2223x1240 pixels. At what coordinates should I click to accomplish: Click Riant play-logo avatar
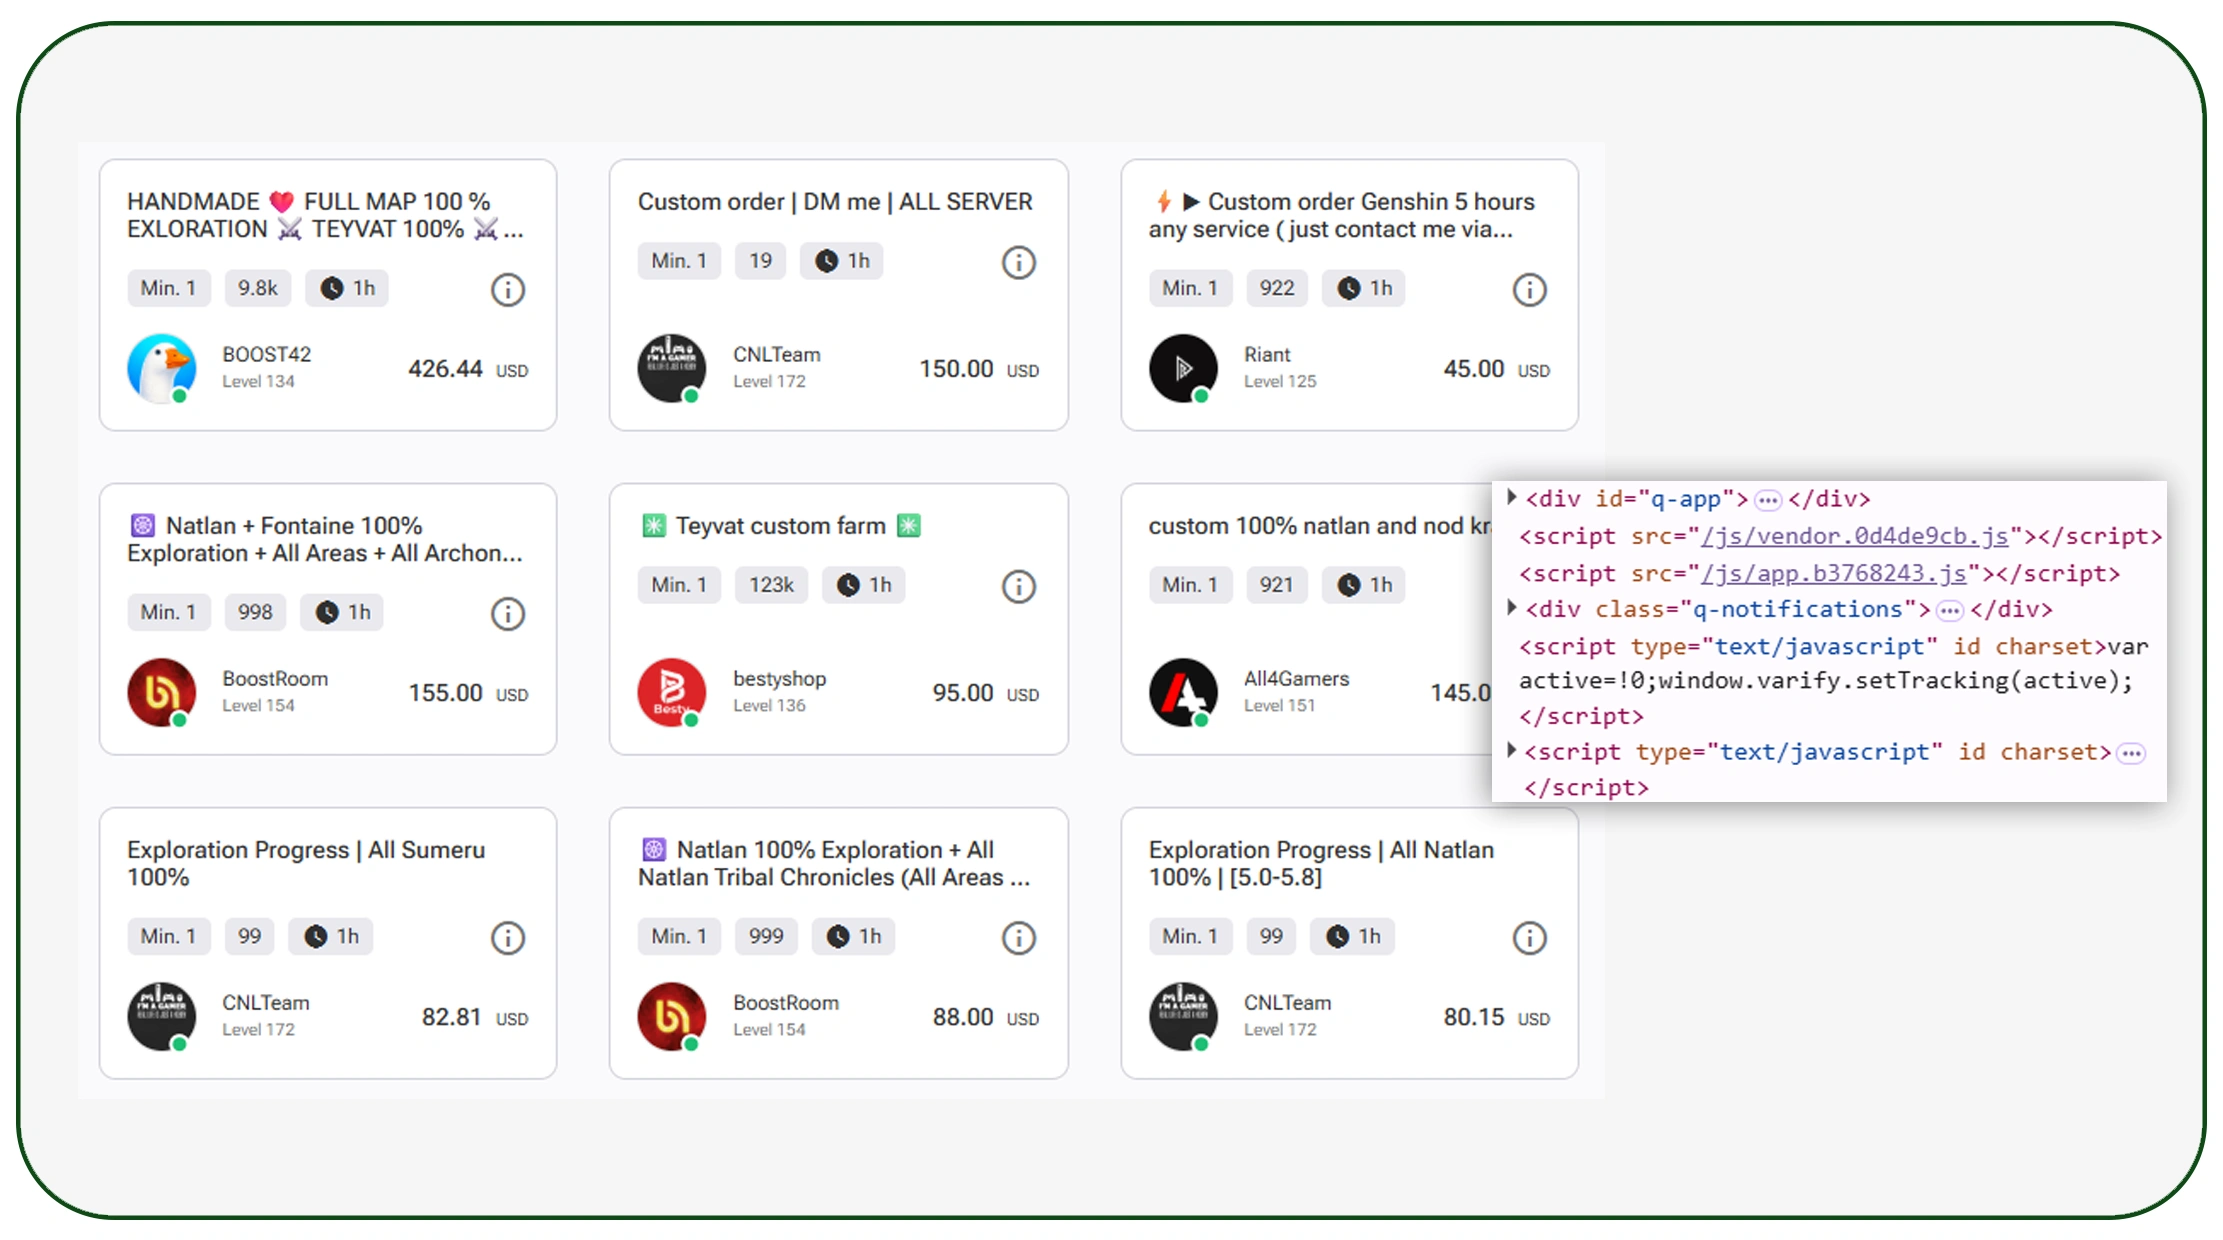pyautogui.click(x=1183, y=368)
